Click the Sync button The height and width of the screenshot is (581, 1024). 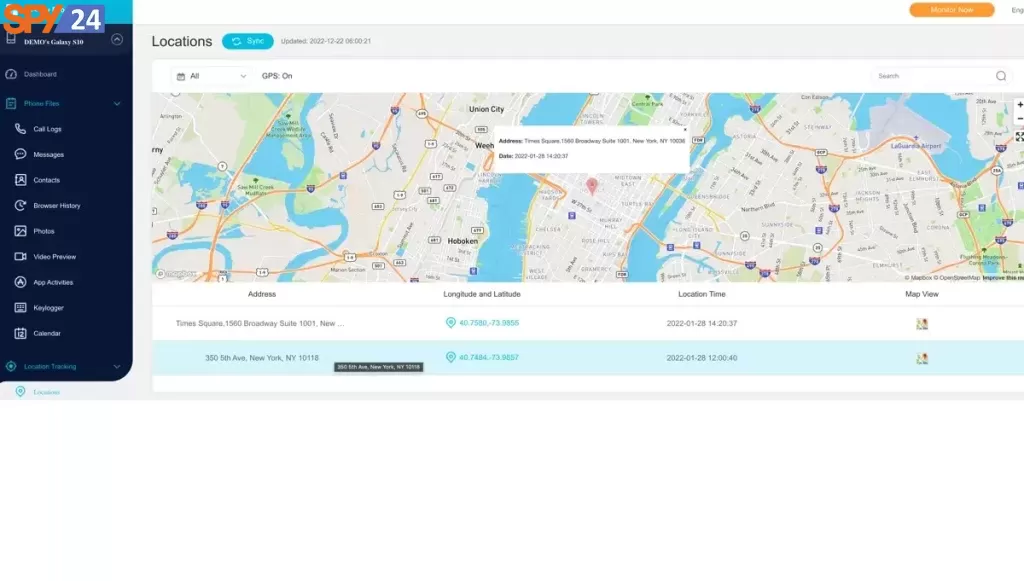248,41
